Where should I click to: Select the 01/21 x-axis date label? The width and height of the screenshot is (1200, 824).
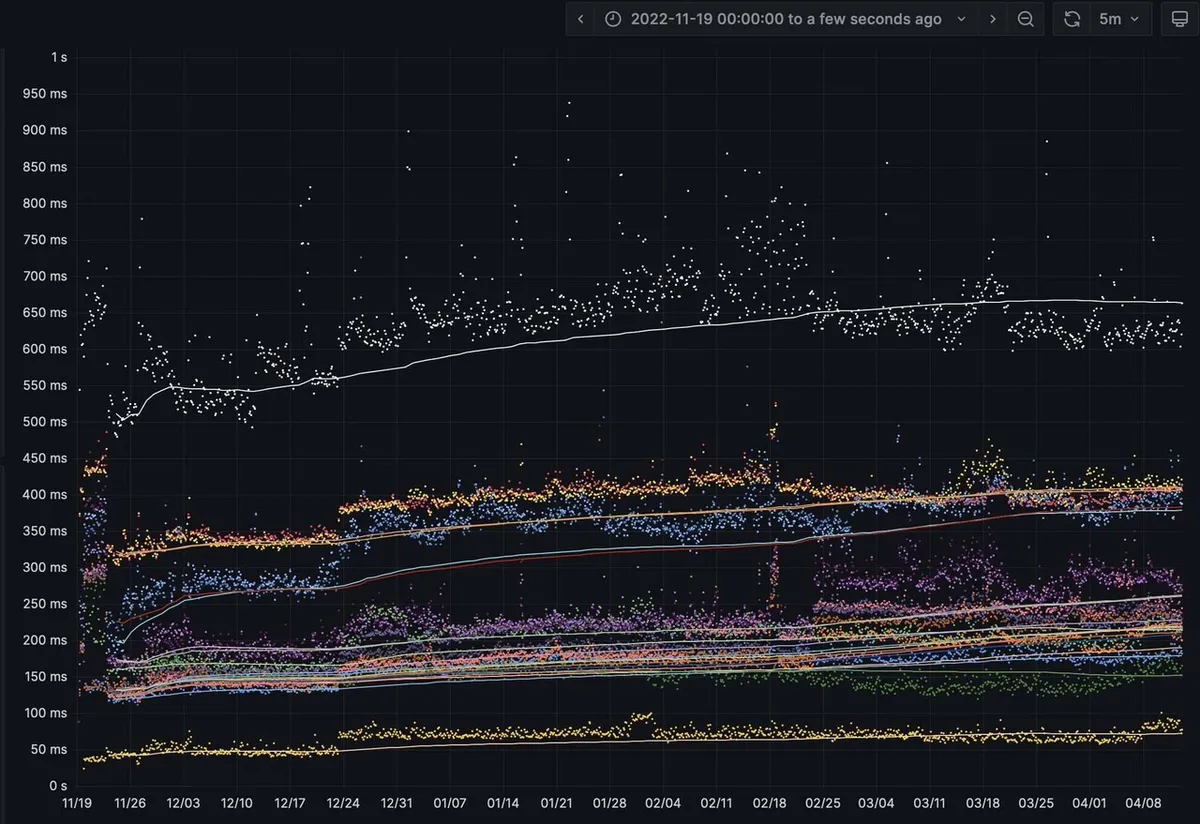tap(557, 803)
